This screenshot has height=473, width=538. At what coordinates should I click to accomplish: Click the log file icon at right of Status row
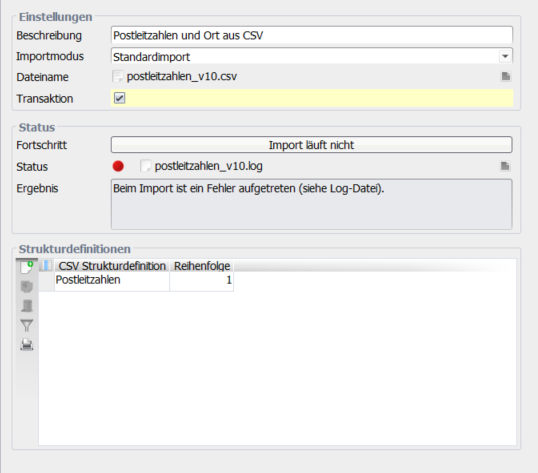[505, 166]
